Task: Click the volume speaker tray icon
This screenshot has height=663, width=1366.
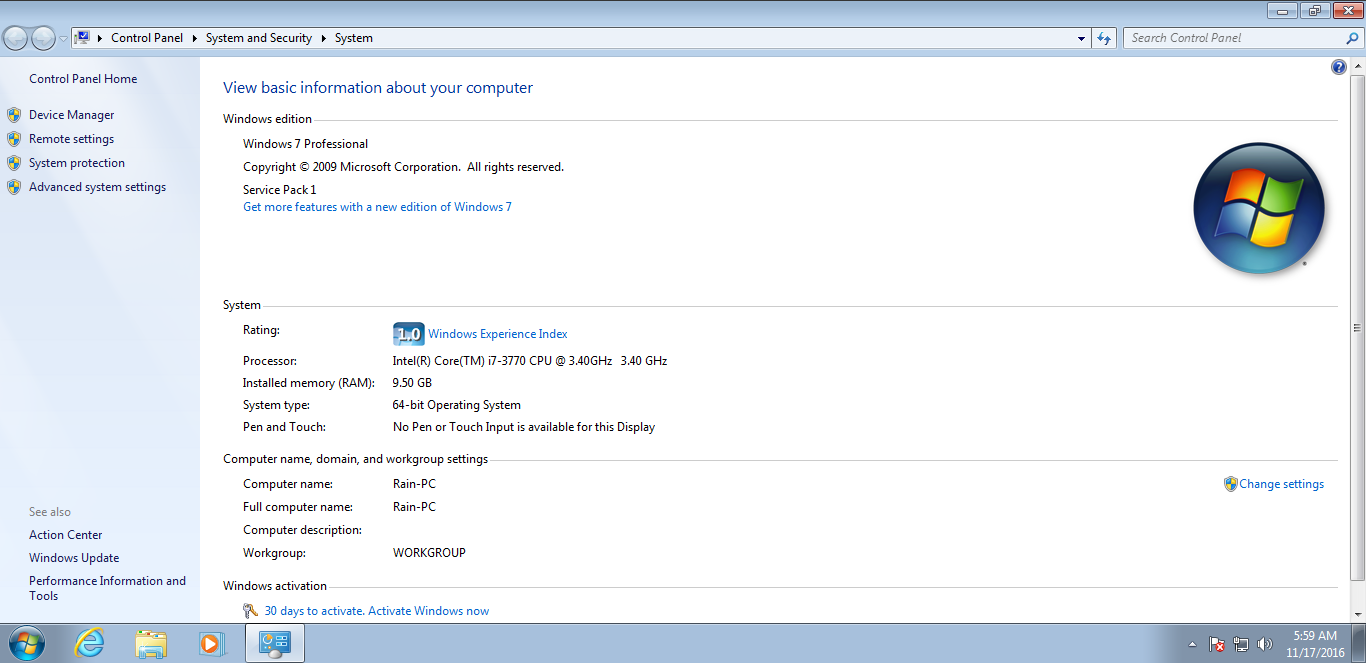Action: click(1265, 644)
